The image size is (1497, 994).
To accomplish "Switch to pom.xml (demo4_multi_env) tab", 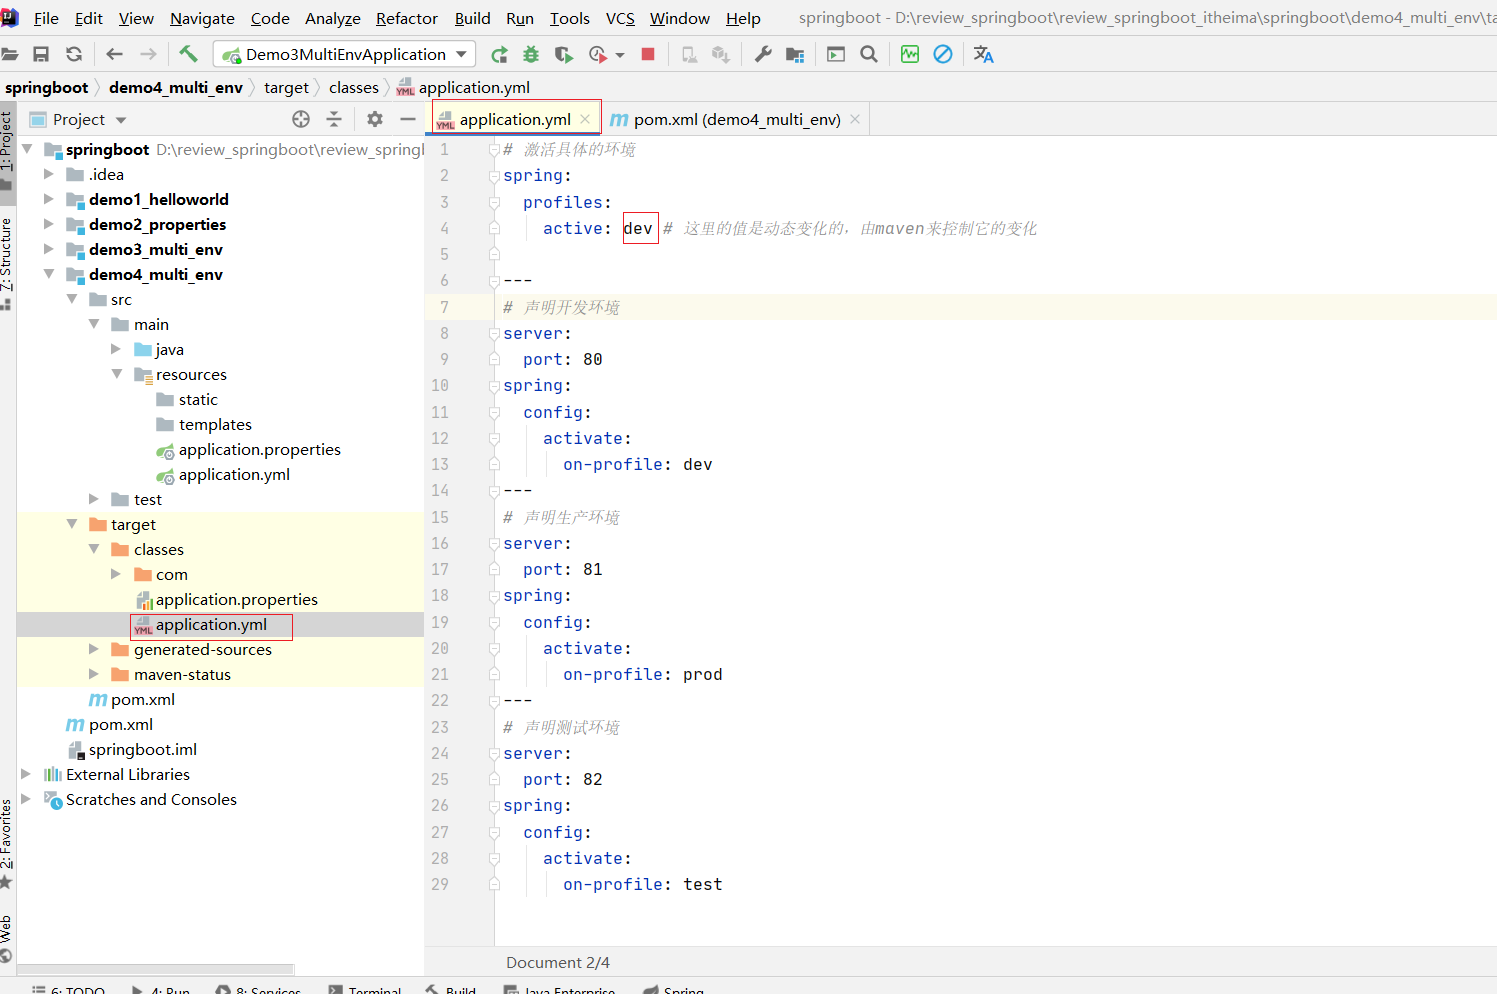I will pos(736,119).
